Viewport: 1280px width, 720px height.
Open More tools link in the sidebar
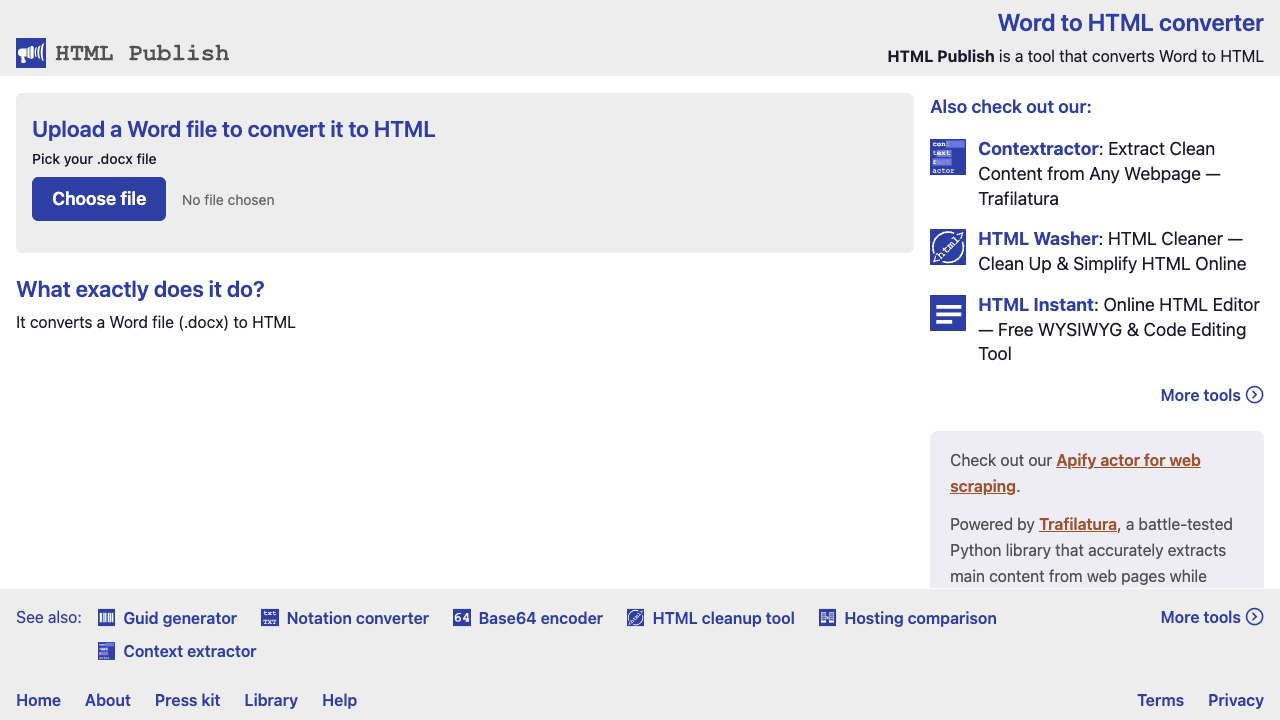pyautogui.click(x=1211, y=396)
